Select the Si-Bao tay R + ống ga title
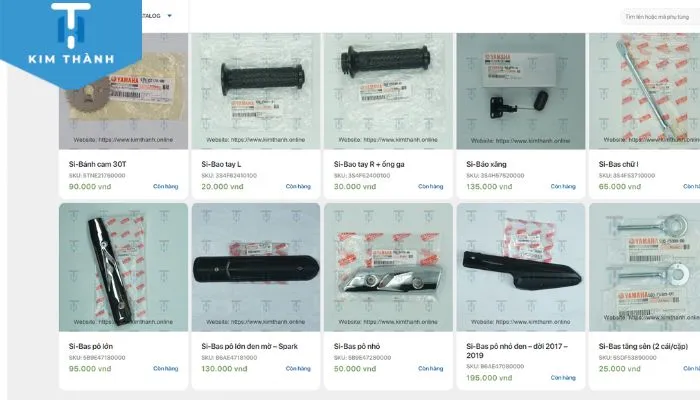 (x=369, y=164)
